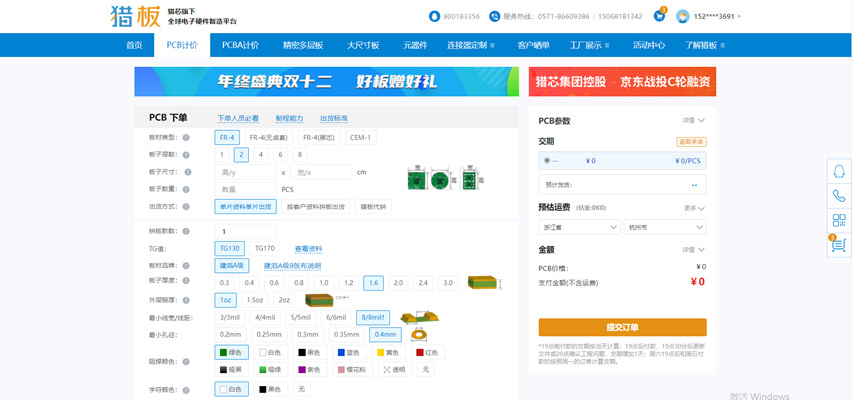852x400 pixels.
Task: Go to PCBA计价 tab
Action: tap(240, 45)
